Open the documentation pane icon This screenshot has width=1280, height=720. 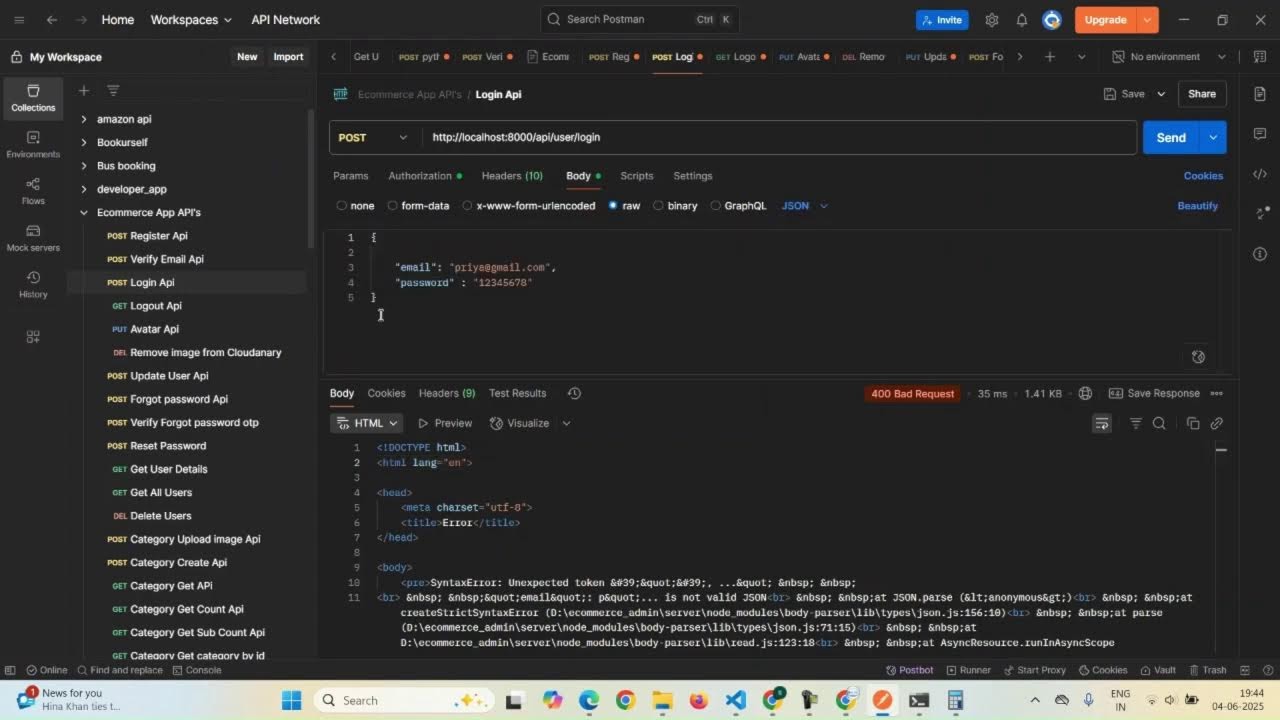pyautogui.click(x=1259, y=94)
